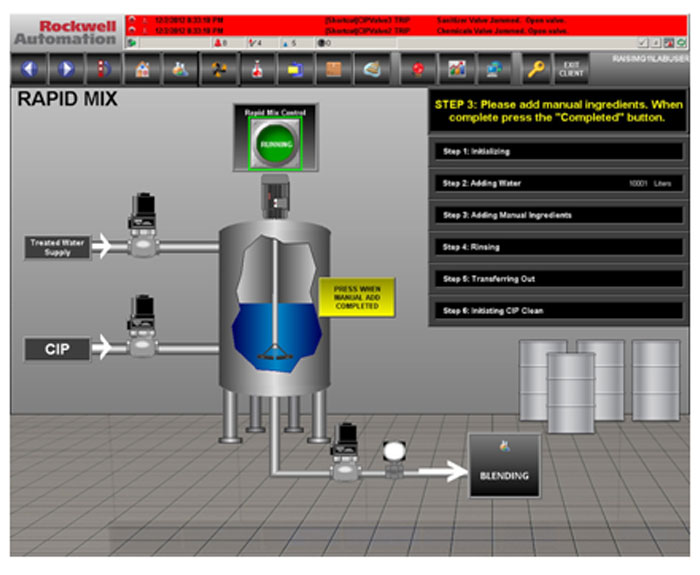Viewport: 700px width, 575px height.
Task: Click the mixer motor on tank top
Action: (274, 194)
